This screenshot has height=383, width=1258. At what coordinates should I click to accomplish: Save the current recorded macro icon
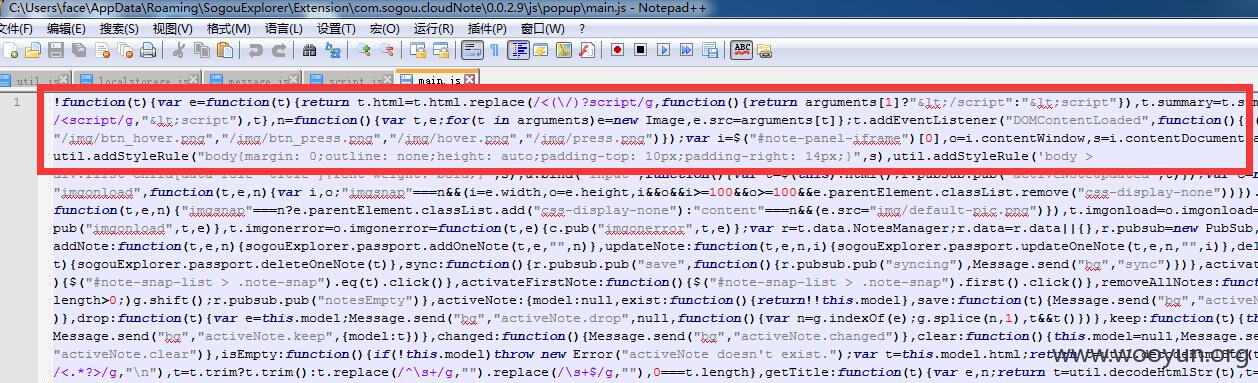pyautogui.click(x=709, y=50)
